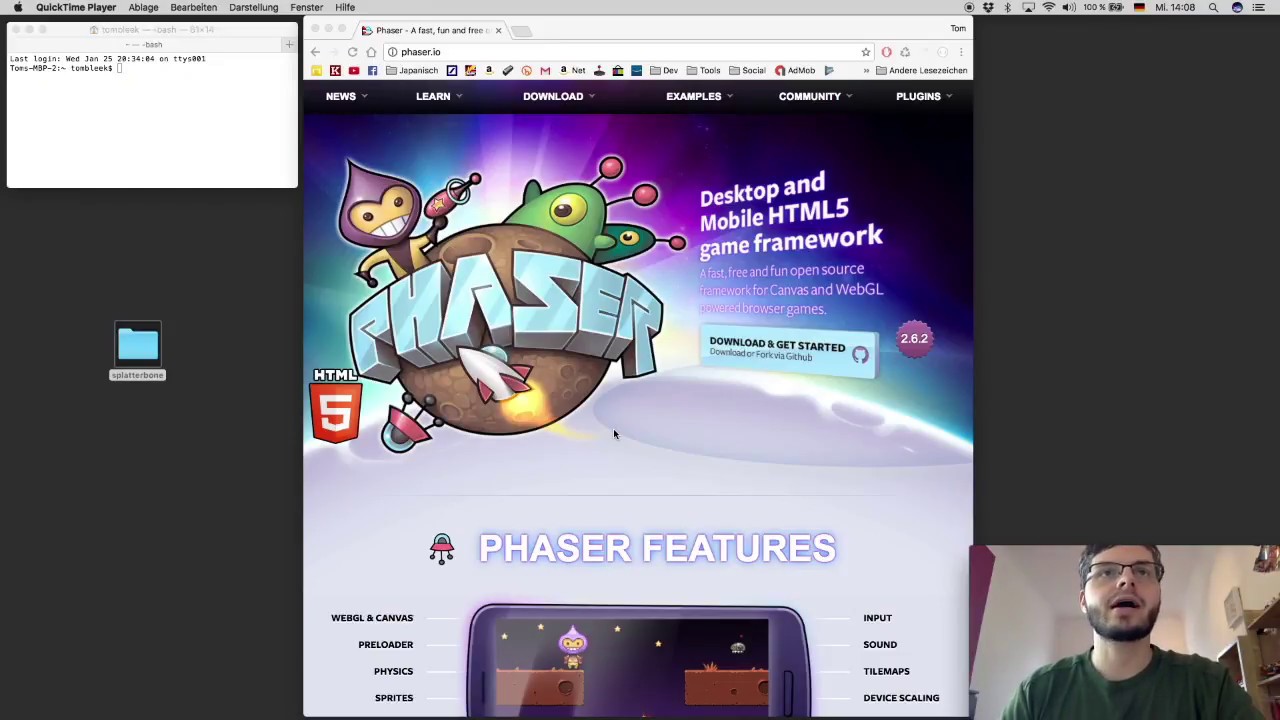1280x720 pixels.
Task: Click the Dropbox menu bar icon
Action: (x=988, y=7)
